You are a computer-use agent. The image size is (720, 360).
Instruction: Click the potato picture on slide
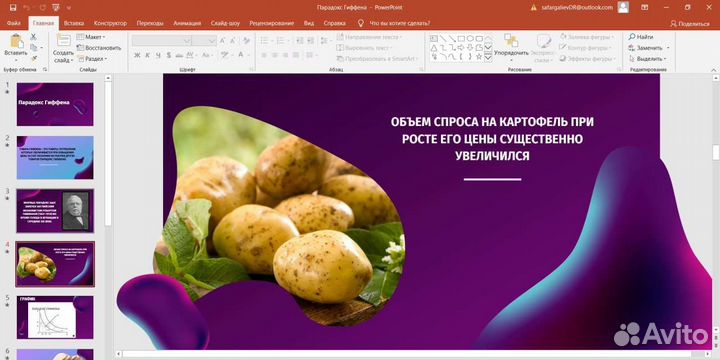(x=278, y=216)
